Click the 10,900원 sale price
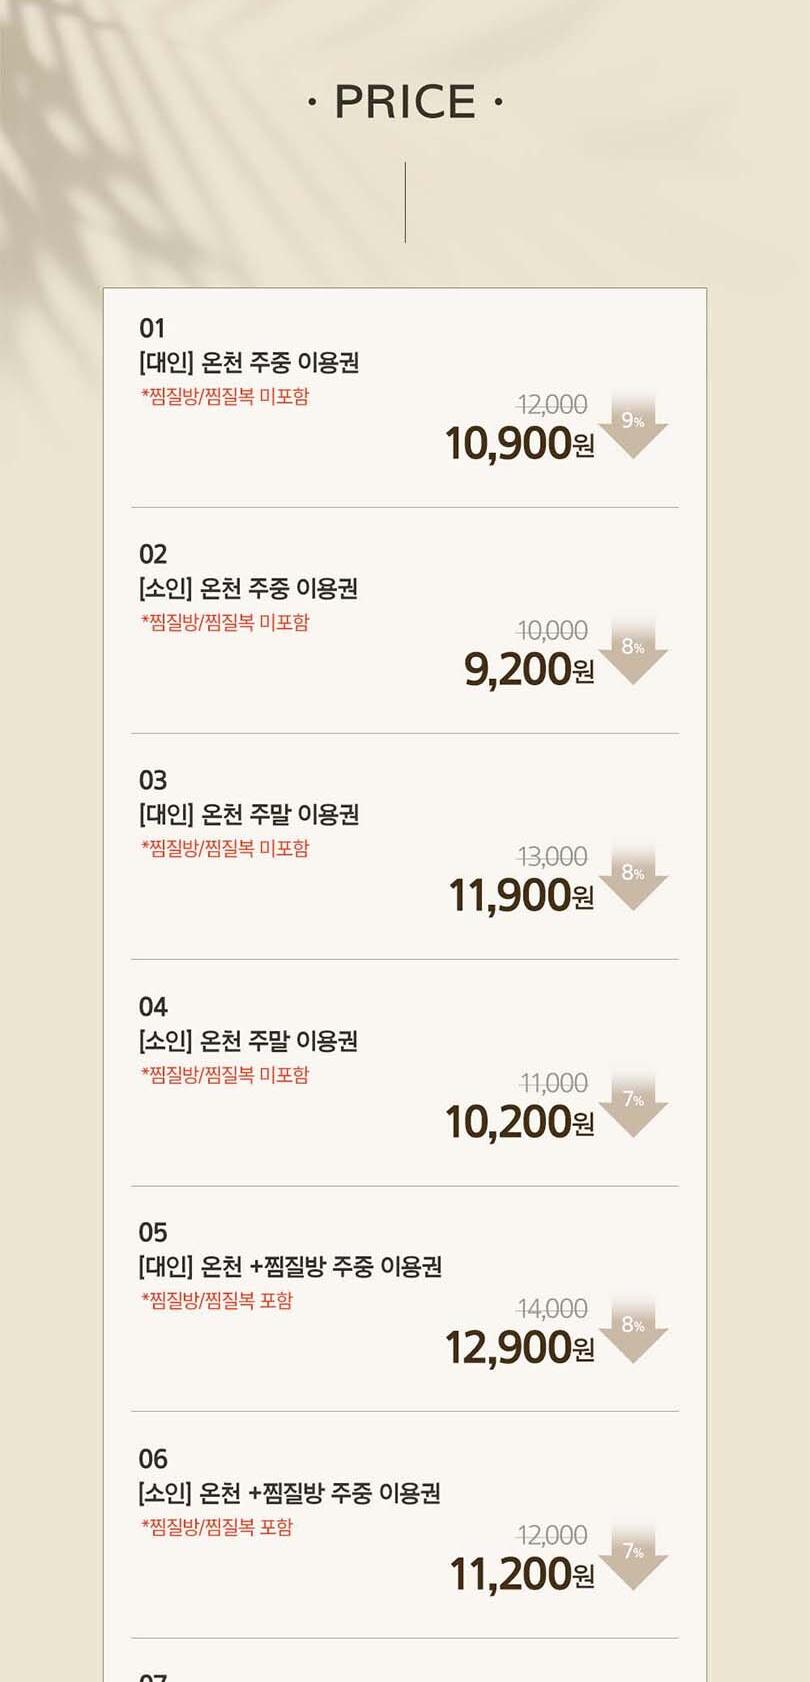This screenshot has height=1682, width=810. click(x=519, y=443)
